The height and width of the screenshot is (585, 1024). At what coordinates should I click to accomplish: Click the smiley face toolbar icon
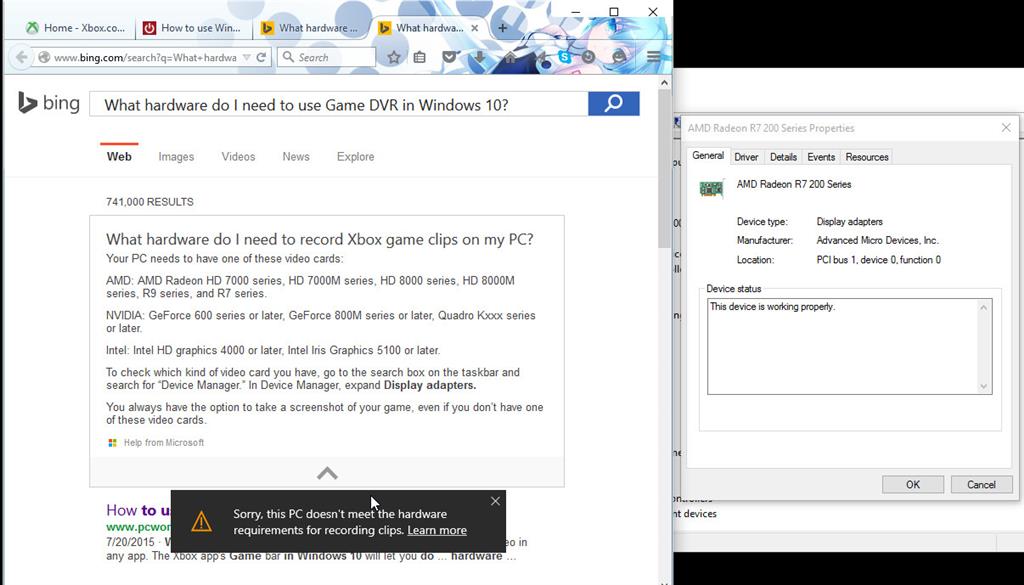(619, 57)
